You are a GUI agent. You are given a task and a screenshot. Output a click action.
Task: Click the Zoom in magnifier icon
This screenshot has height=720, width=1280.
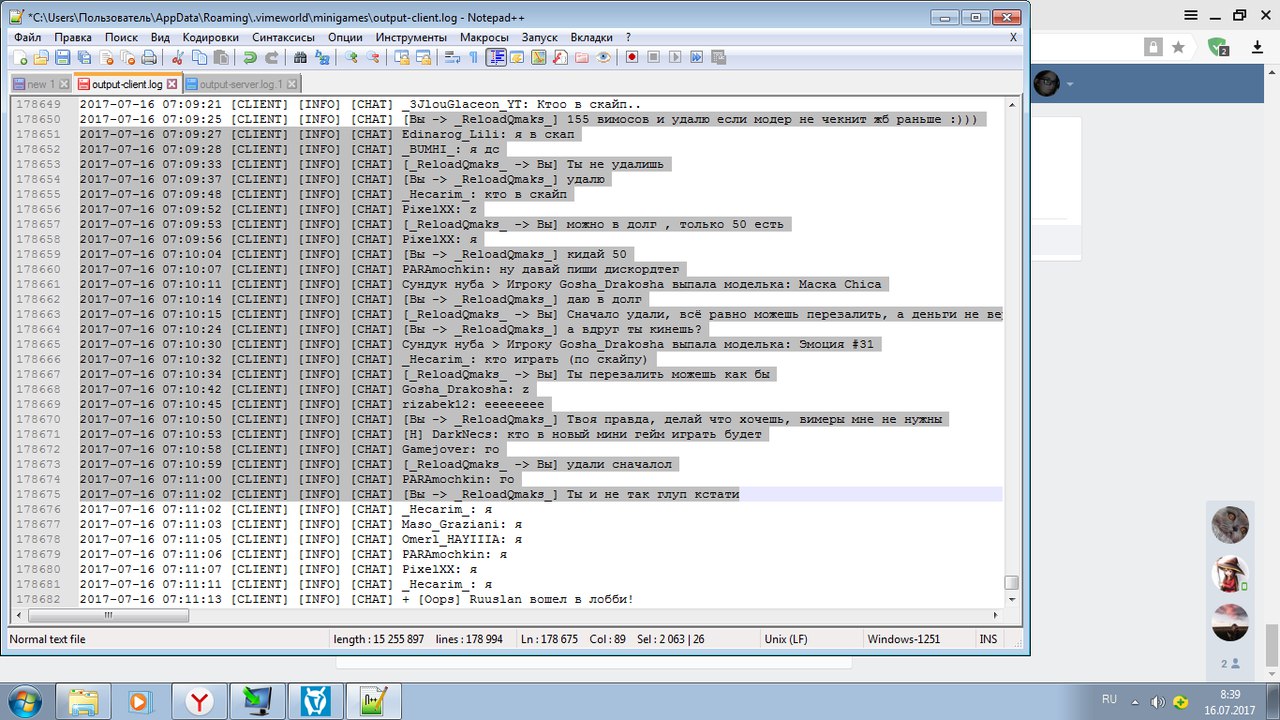[351, 58]
